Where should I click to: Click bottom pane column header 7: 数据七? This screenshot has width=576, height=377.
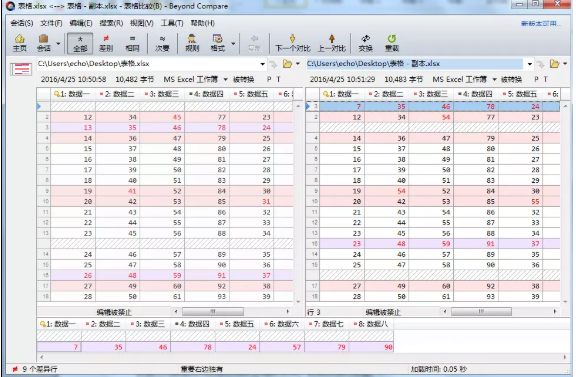tap(326, 324)
